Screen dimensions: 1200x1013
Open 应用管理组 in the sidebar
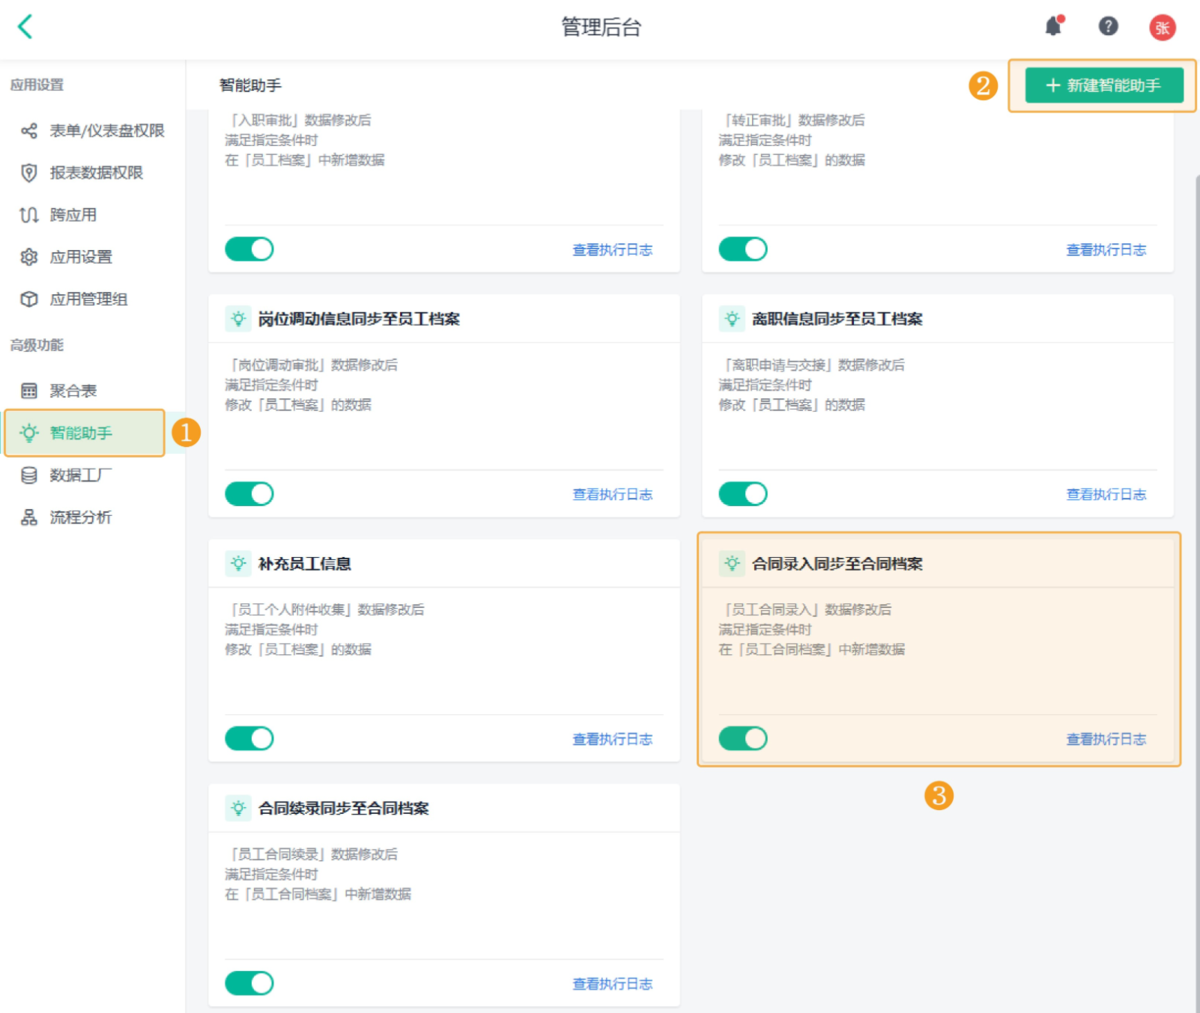coord(88,299)
